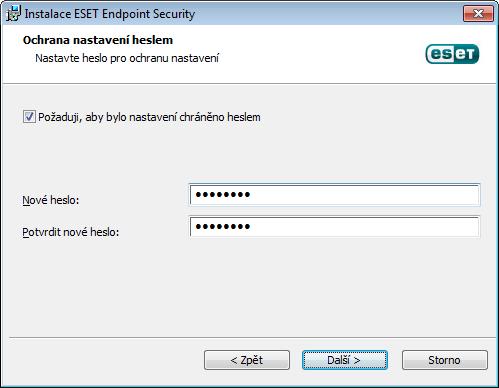The image size is (499, 388).
Task: Click the gray empty area below password fields
Action: click(249, 287)
